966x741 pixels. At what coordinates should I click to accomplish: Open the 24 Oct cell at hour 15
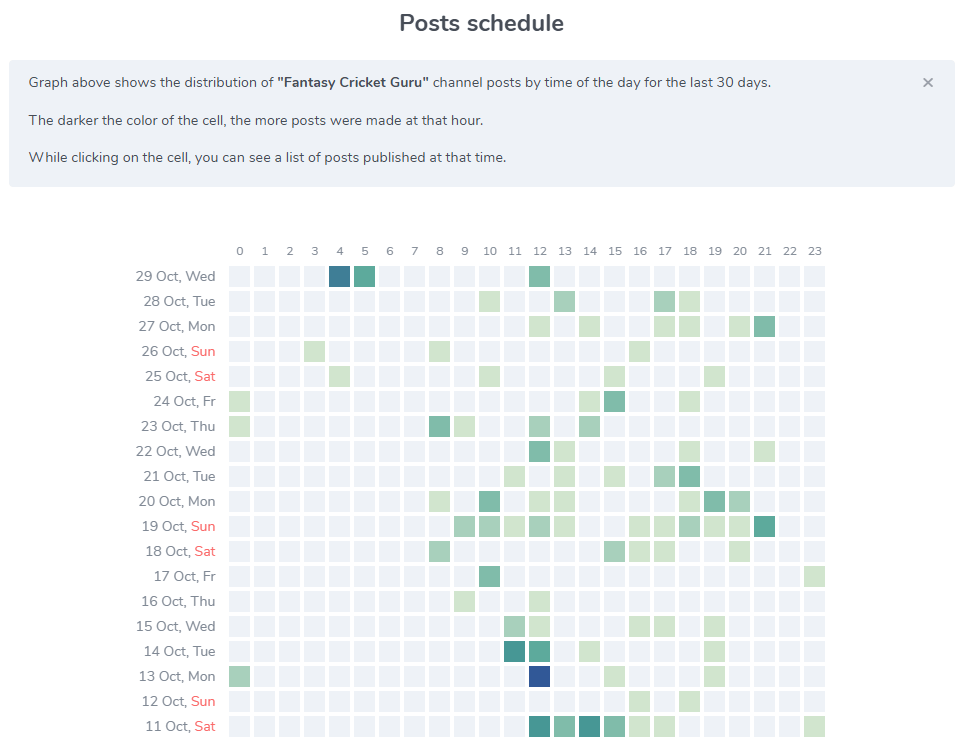pyautogui.click(x=615, y=402)
